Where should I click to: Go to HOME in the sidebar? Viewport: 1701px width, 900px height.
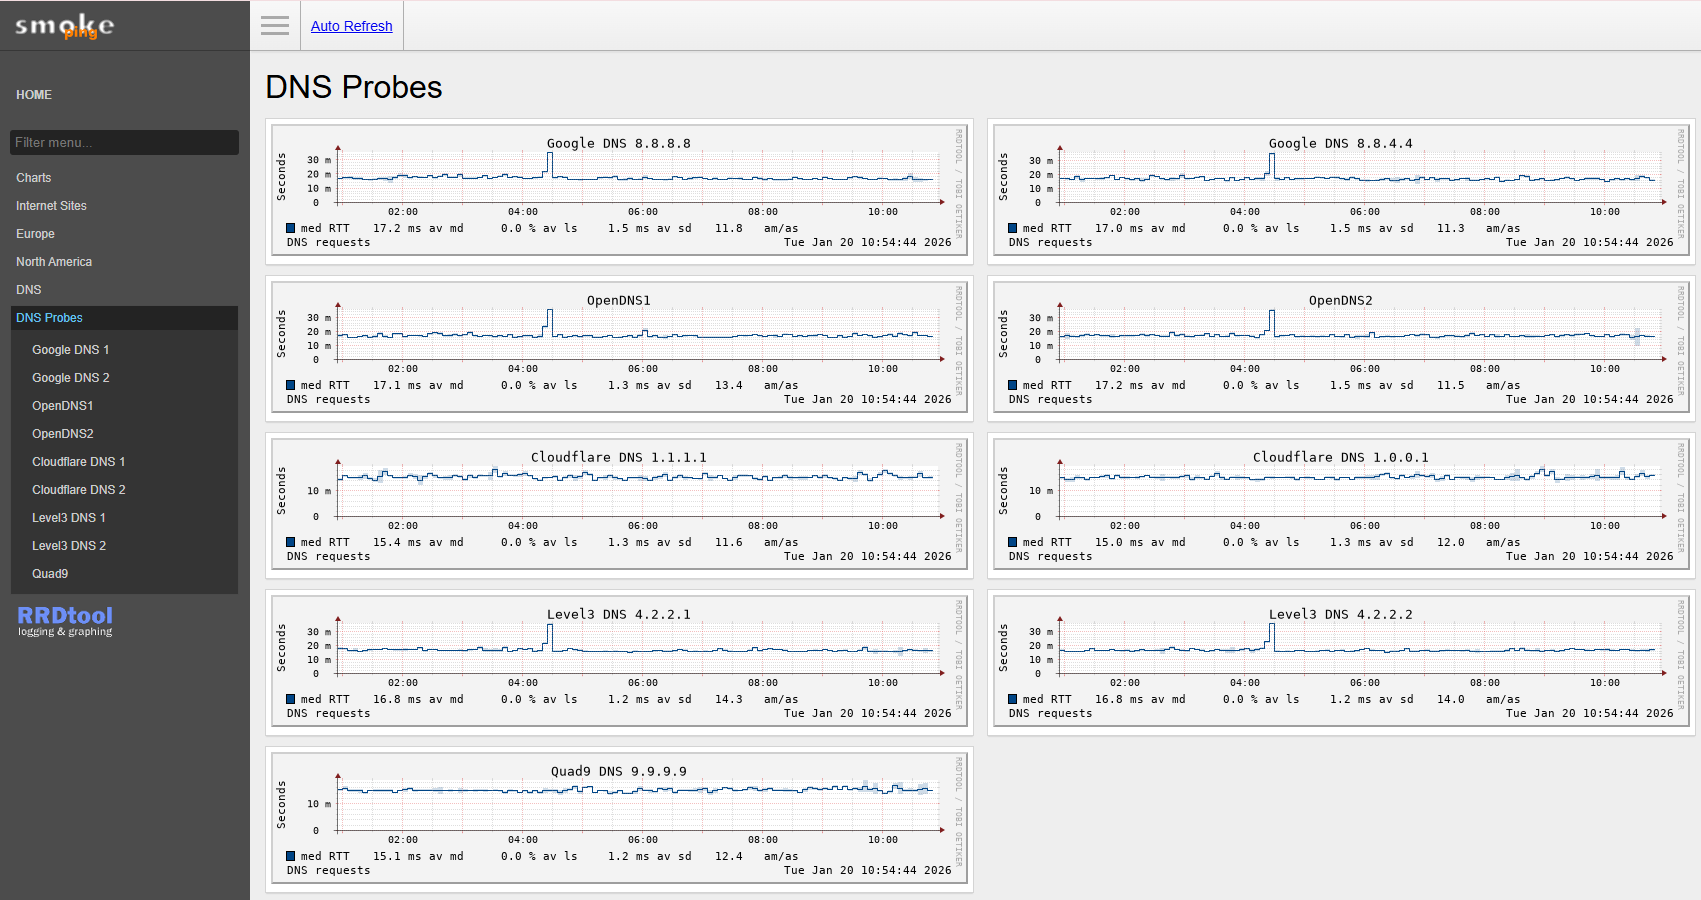coord(34,95)
